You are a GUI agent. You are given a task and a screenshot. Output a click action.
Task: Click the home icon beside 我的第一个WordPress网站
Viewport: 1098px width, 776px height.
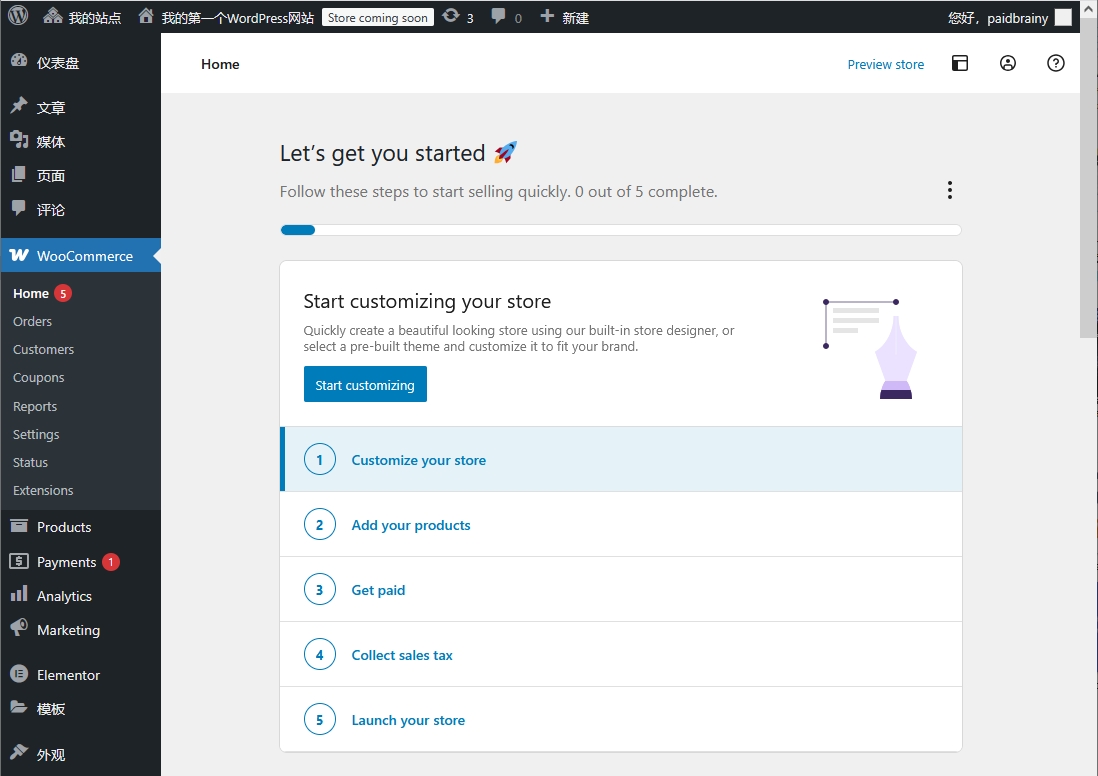click(x=146, y=16)
